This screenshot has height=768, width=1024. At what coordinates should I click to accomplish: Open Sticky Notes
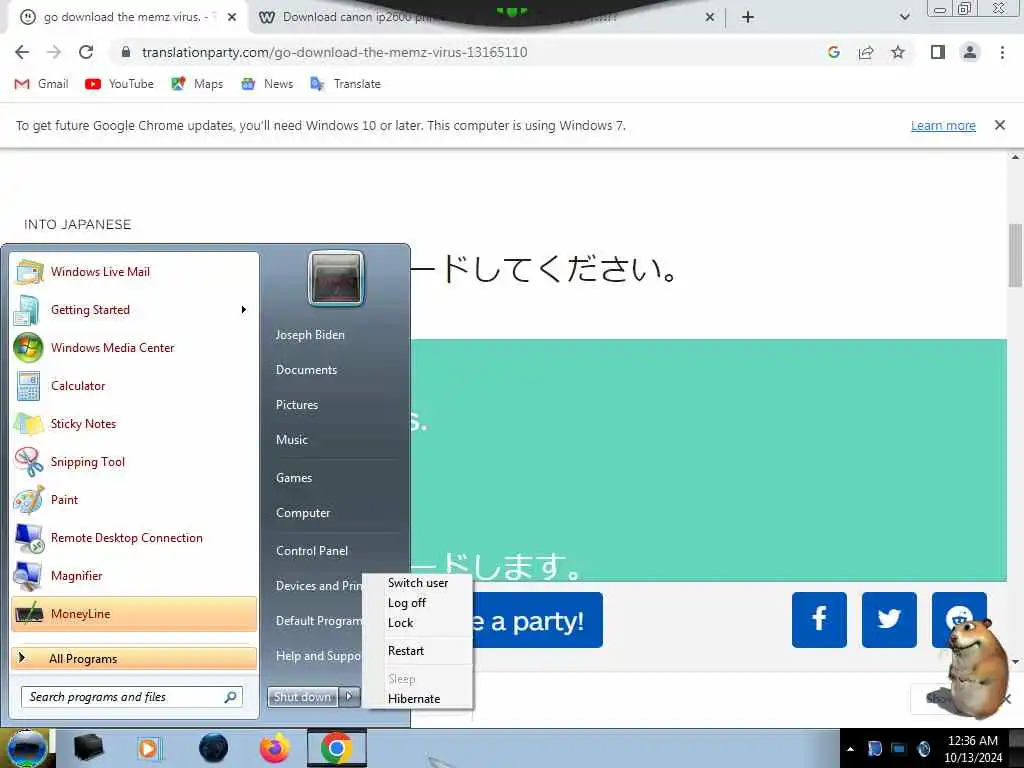134,423
